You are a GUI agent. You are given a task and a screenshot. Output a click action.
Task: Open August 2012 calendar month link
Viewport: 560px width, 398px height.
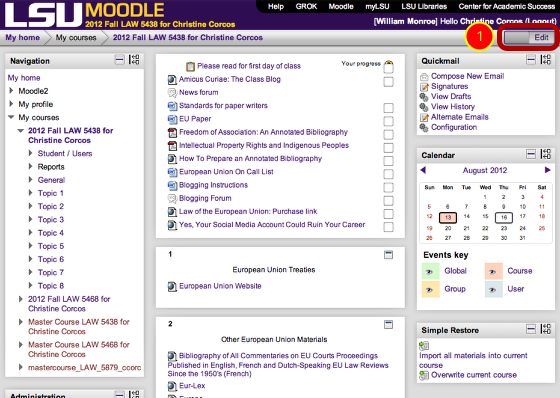pos(485,170)
